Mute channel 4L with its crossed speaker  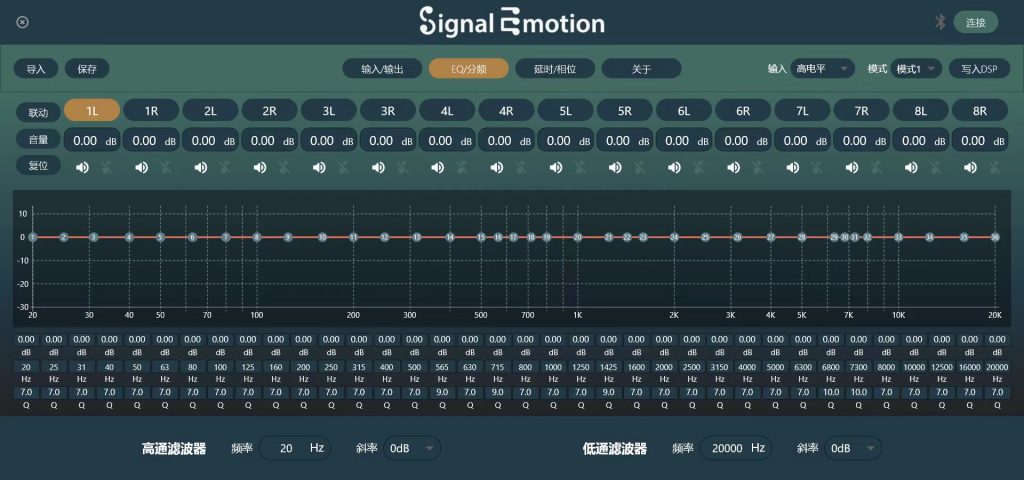pyautogui.click(x=462, y=168)
